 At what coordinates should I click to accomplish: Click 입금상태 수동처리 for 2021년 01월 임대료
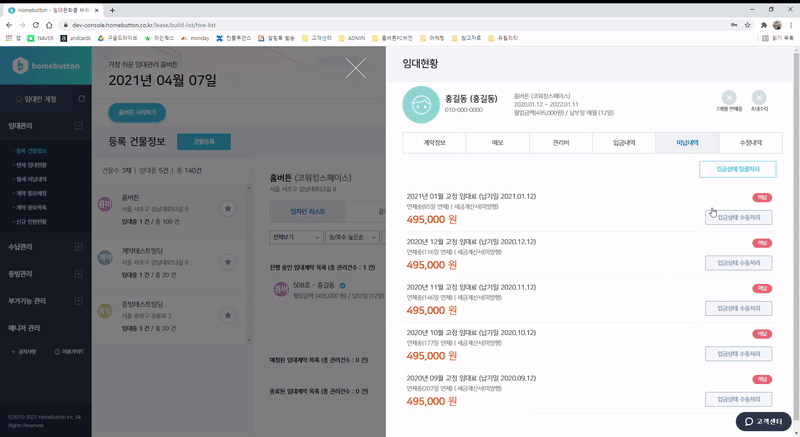coord(738,217)
